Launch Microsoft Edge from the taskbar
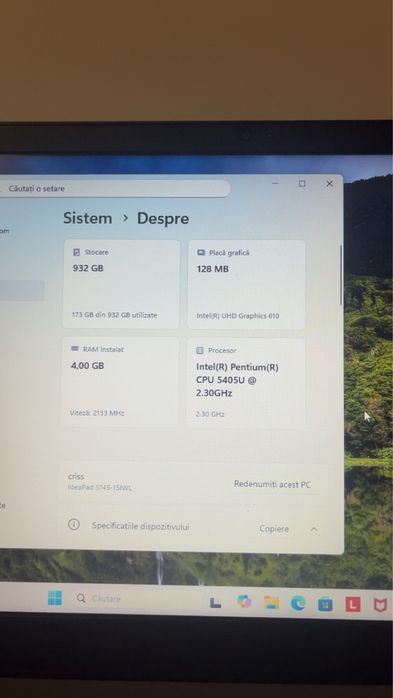Screen dimensions: 393x698 (x=298, y=603)
